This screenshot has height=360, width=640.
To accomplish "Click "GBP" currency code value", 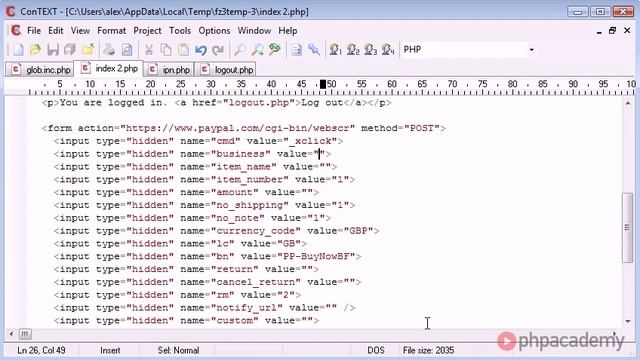I will (x=358, y=231).
